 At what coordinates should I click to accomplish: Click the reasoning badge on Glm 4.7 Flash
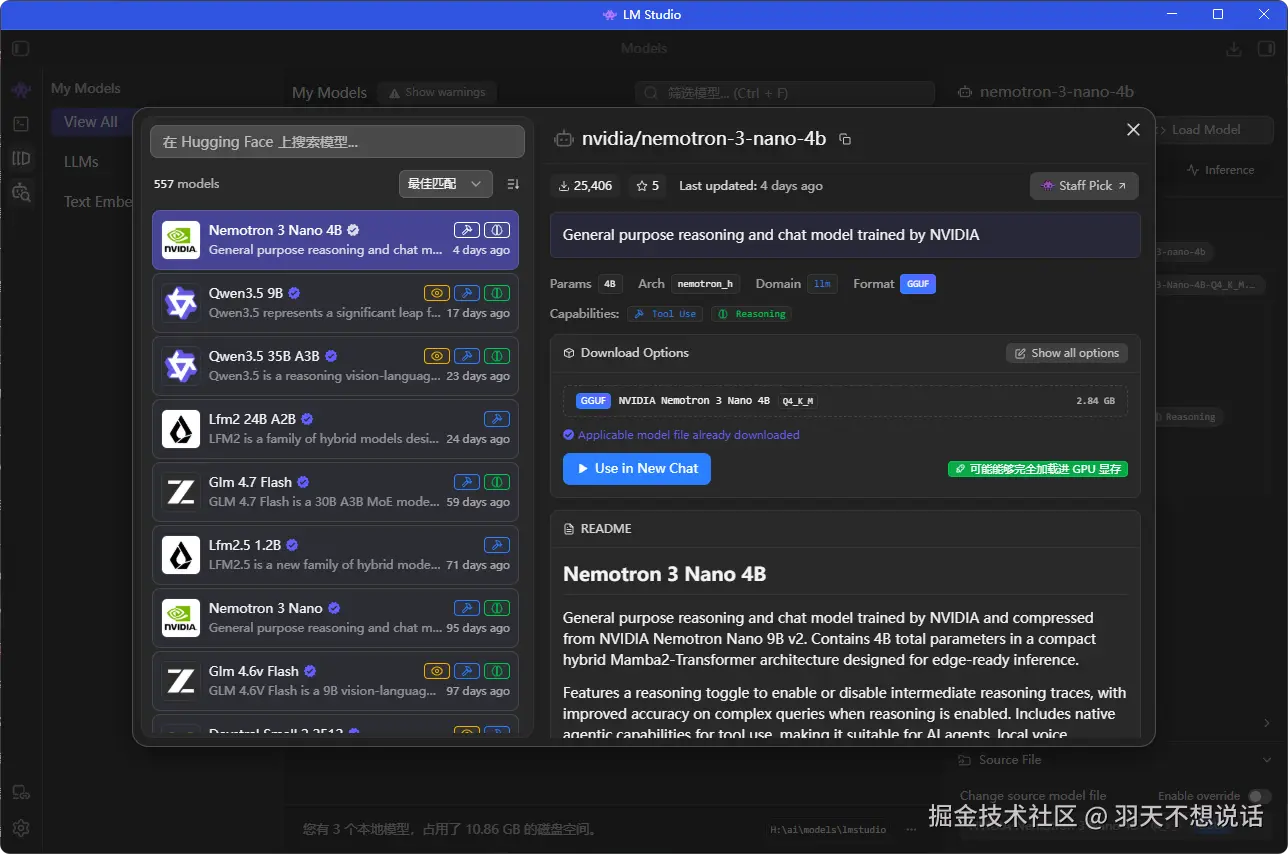point(497,482)
